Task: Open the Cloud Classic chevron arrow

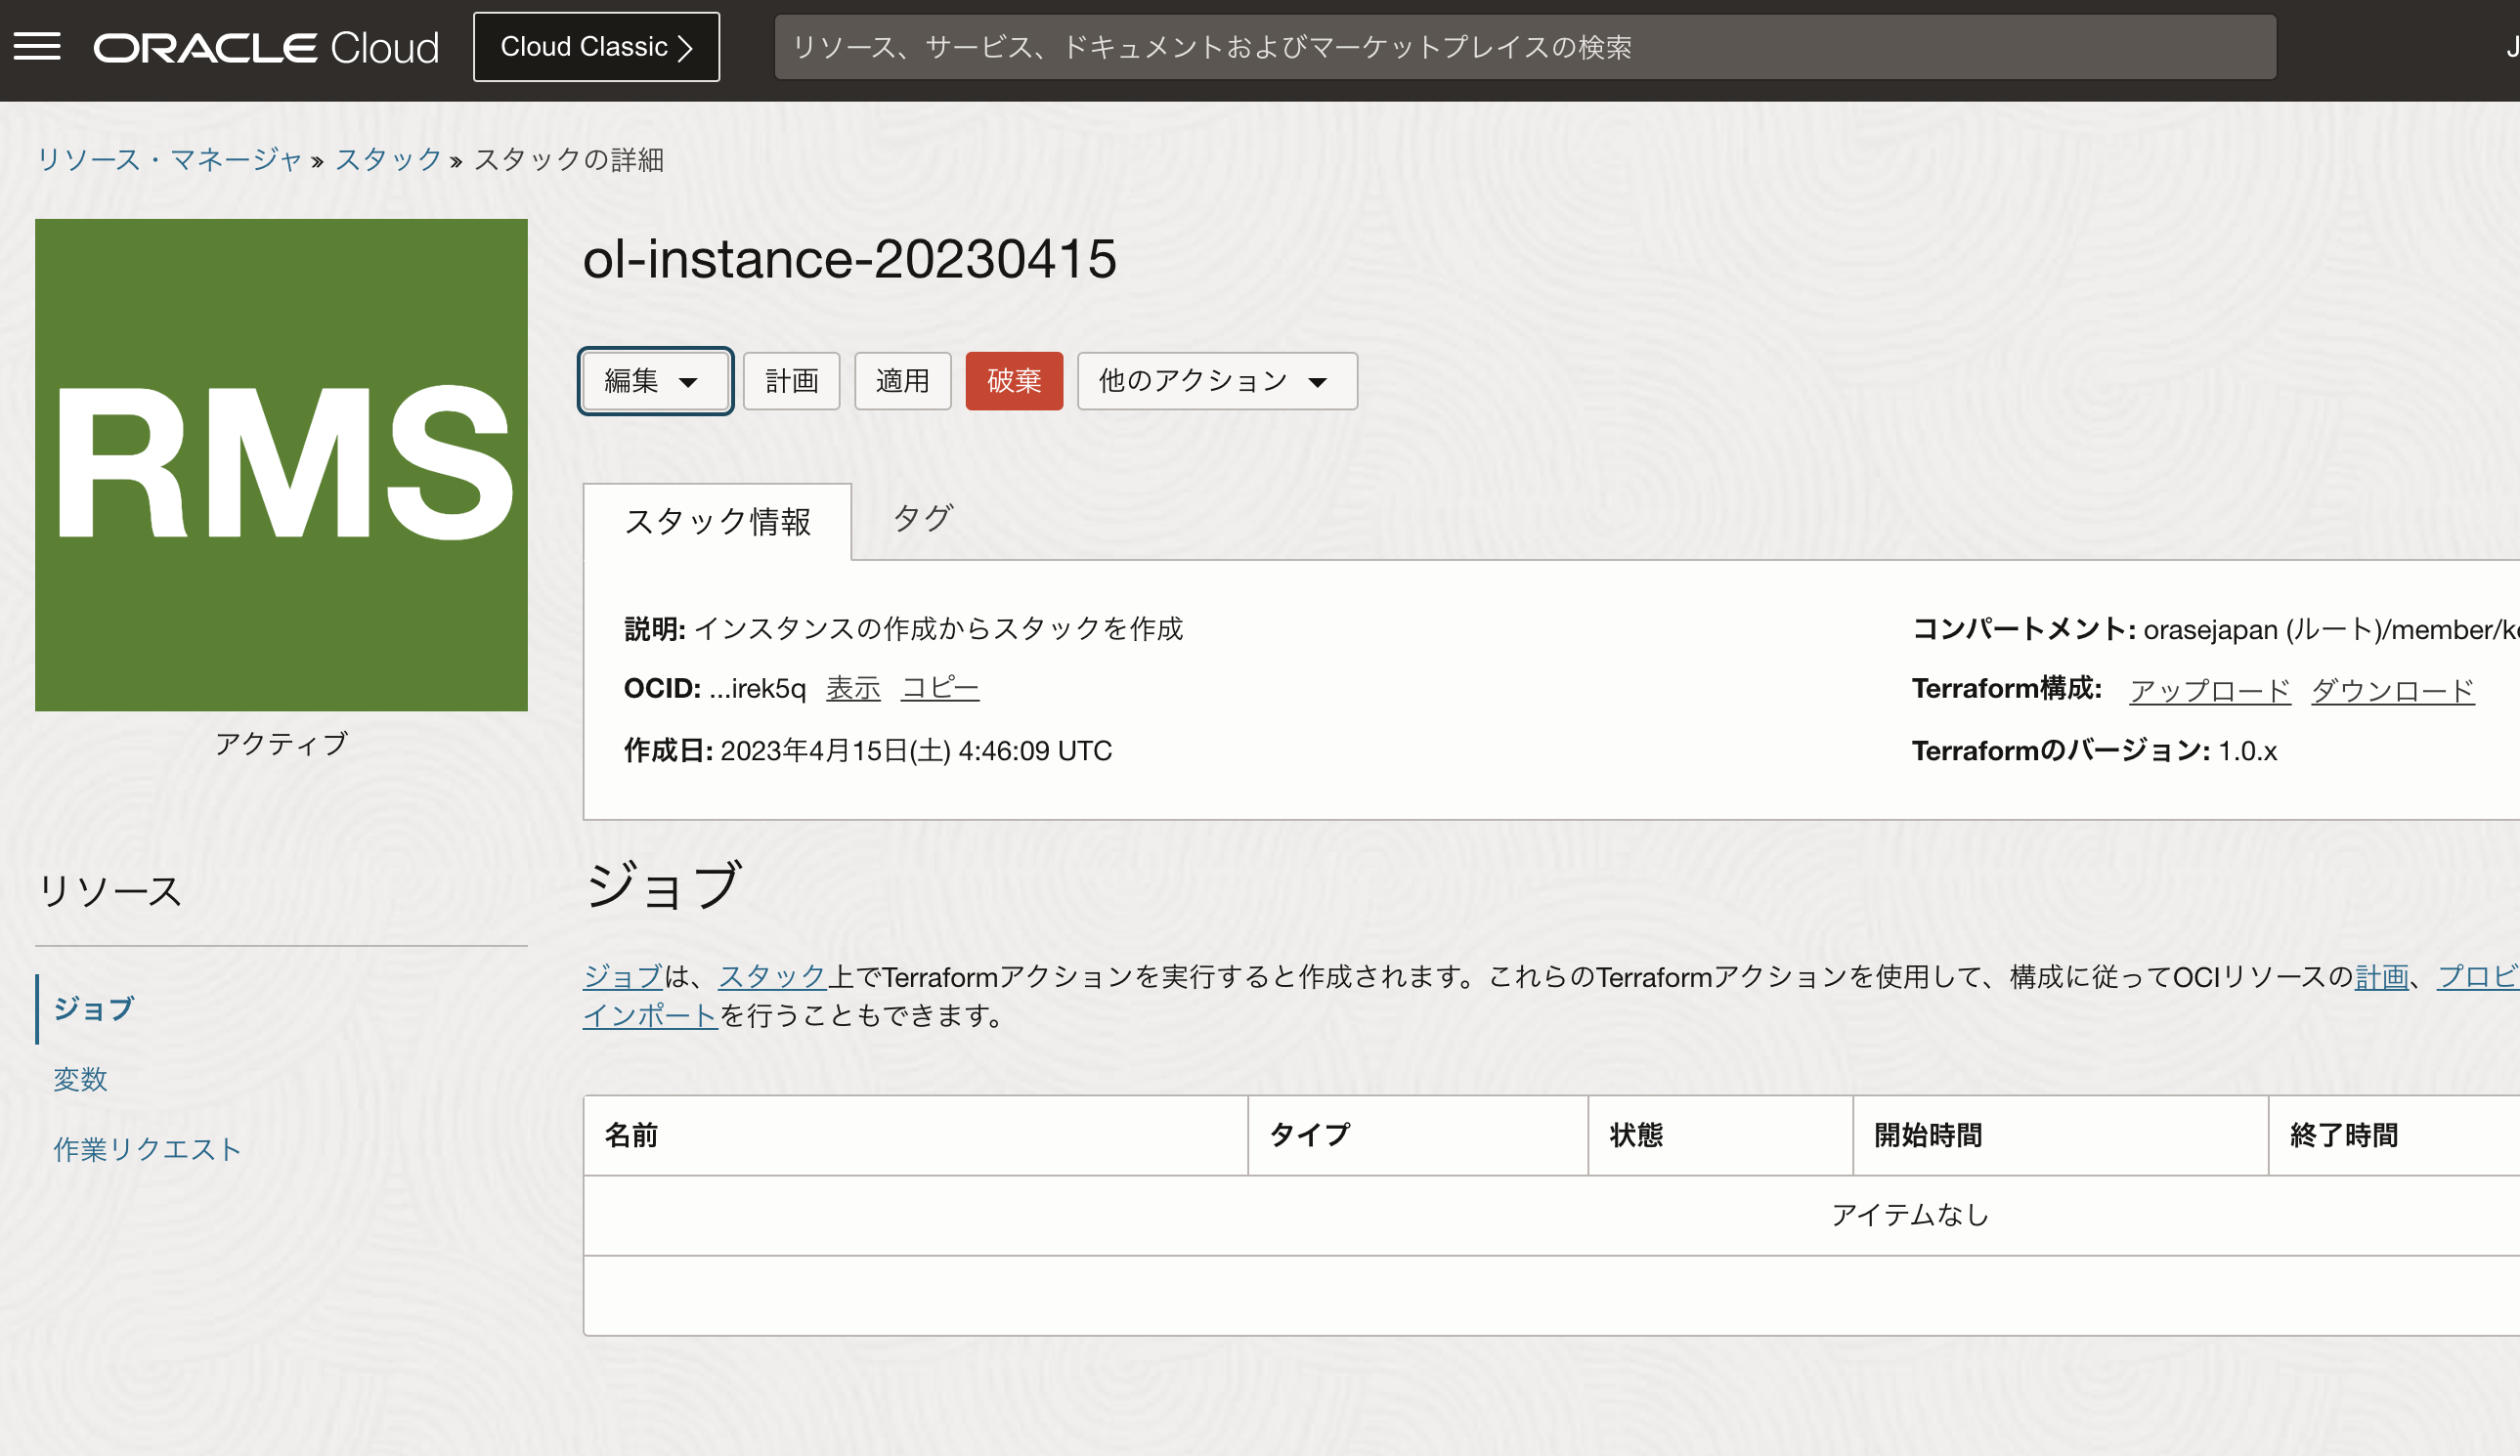Action: click(x=686, y=46)
